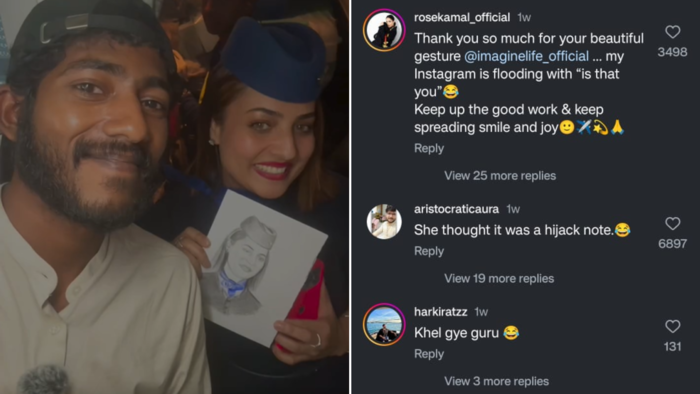The image size is (700, 394).
Task: Expand 3 more replies under harkiratzz
Action: (x=496, y=381)
